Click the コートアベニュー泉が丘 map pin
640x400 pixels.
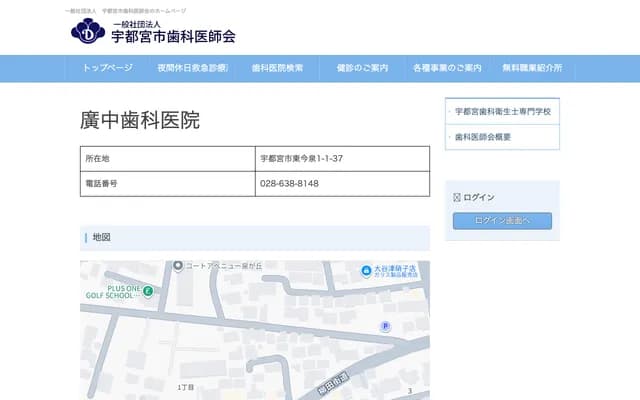click(x=178, y=266)
